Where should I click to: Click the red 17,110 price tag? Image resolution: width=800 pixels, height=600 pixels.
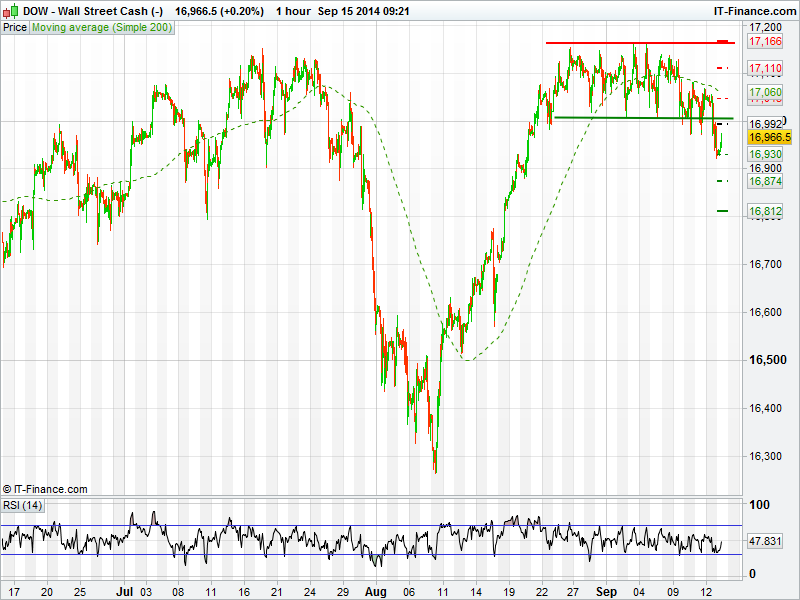pyautogui.click(x=765, y=68)
